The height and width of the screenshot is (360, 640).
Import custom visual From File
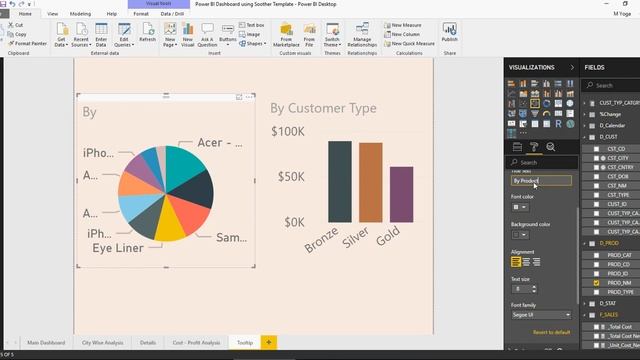click(309, 35)
